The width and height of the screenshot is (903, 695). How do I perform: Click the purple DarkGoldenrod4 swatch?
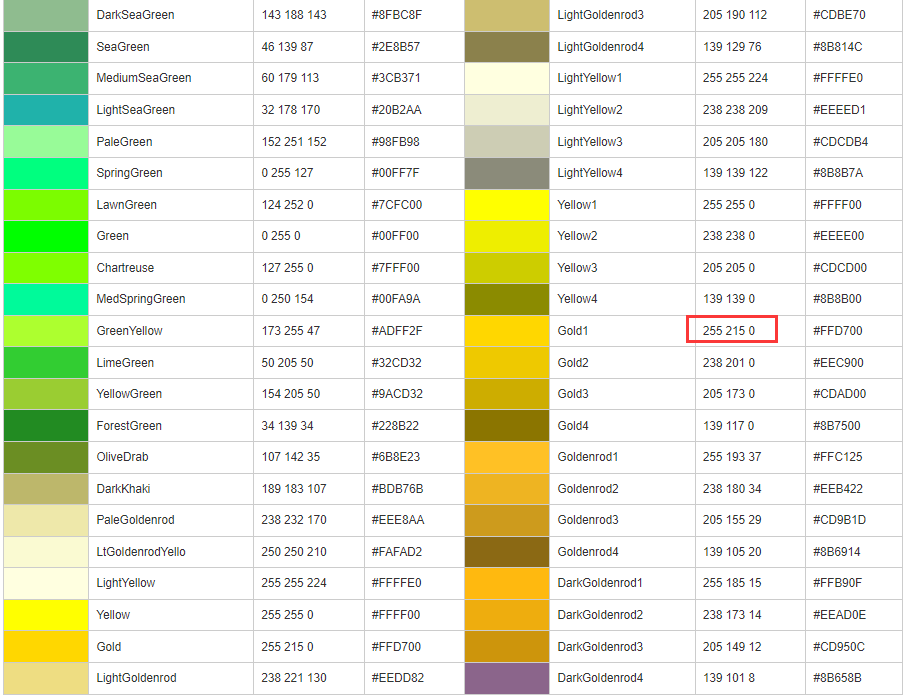pyautogui.click(x=507, y=678)
